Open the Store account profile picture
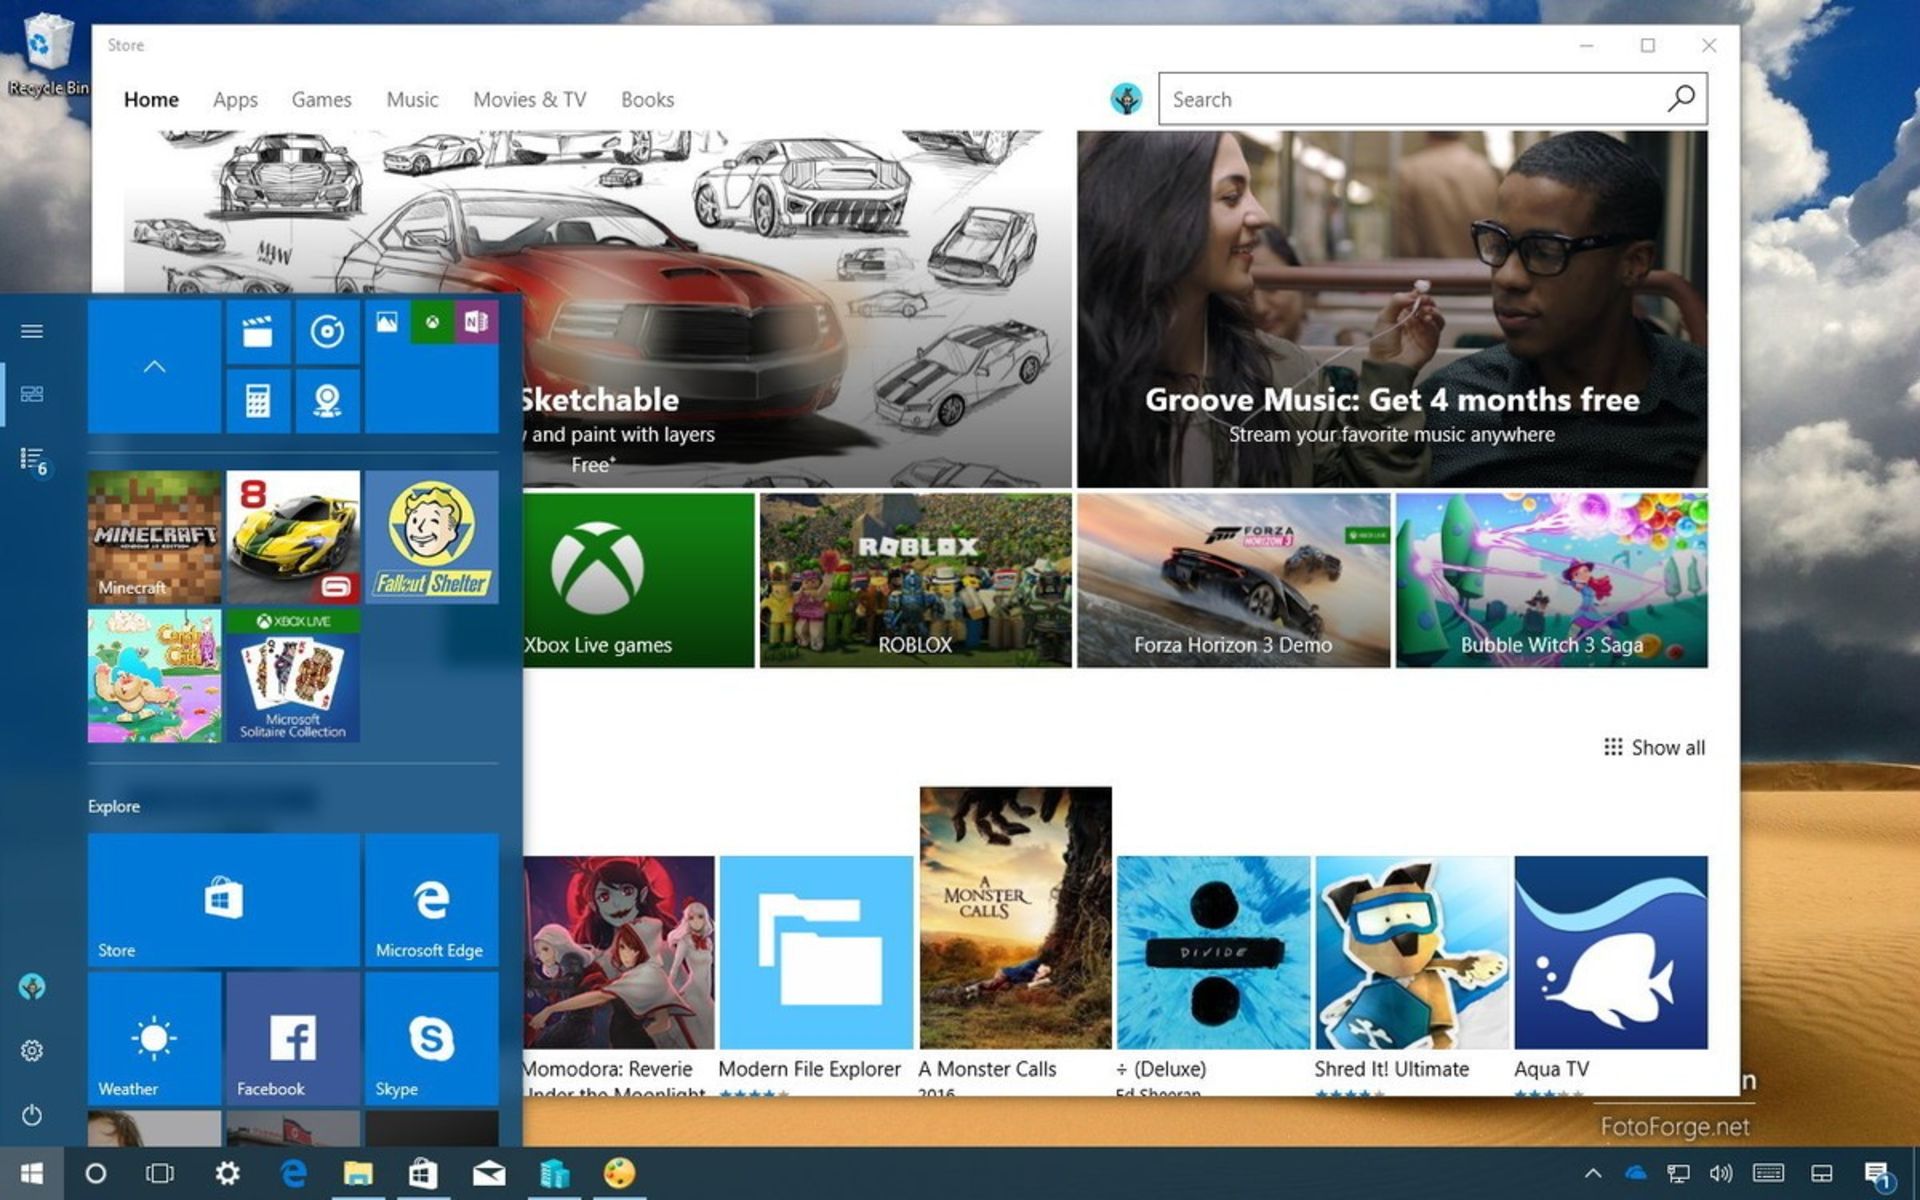 tap(1126, 99)
